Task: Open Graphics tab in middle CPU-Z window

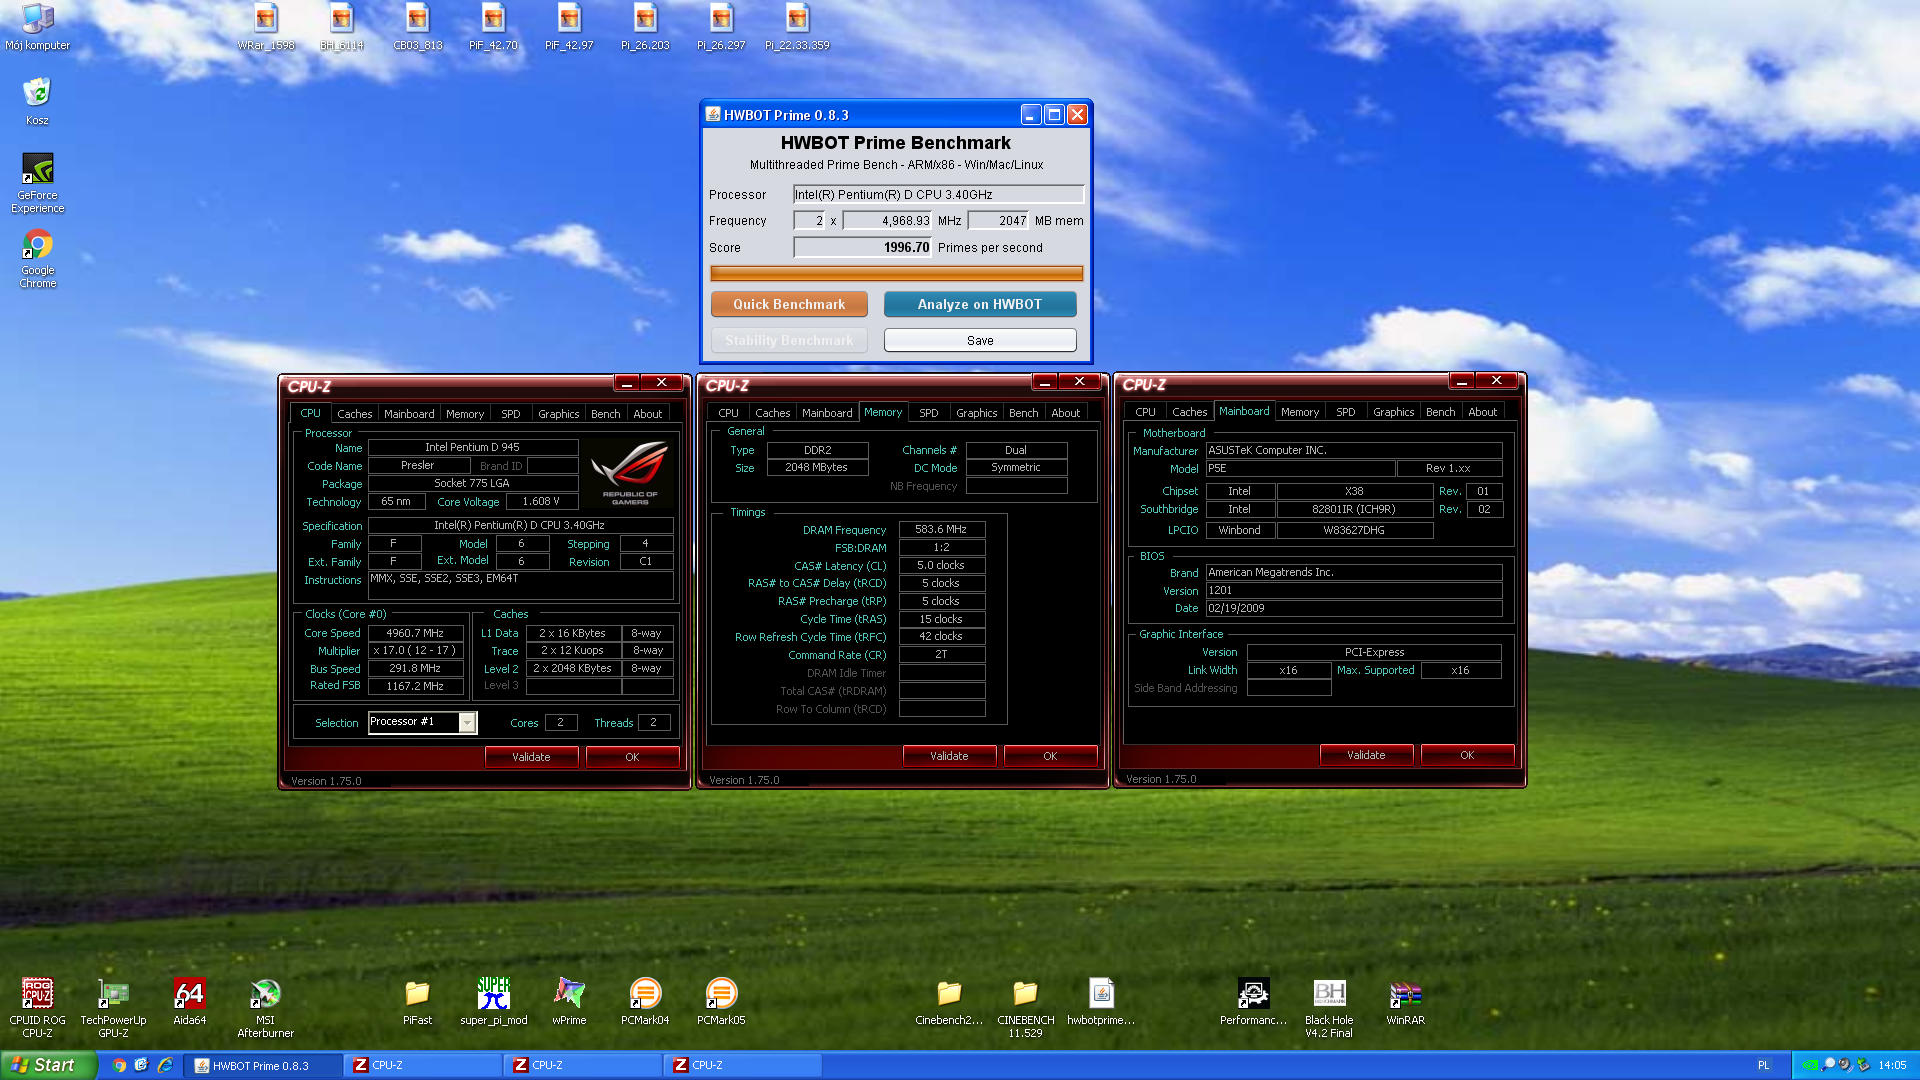Action: (x=976, y=413)
